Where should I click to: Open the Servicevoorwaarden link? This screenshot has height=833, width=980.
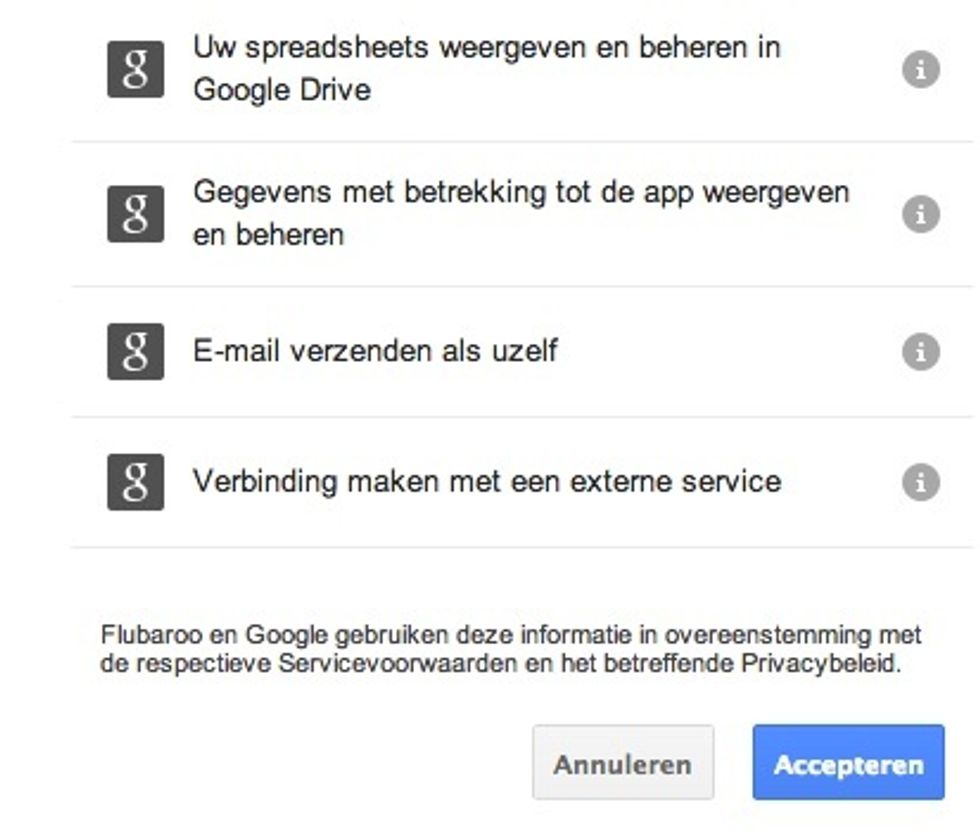coord(398,663)
